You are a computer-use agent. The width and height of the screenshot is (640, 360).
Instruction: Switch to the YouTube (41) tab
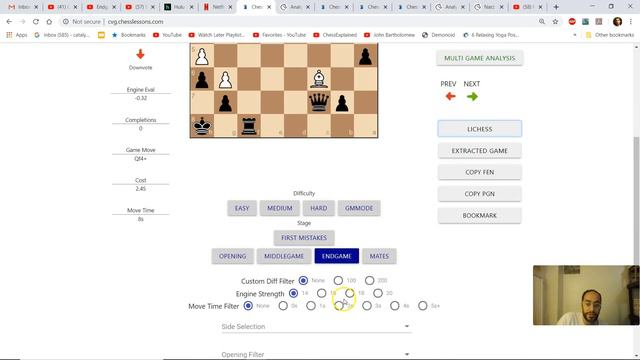[62, 7]
